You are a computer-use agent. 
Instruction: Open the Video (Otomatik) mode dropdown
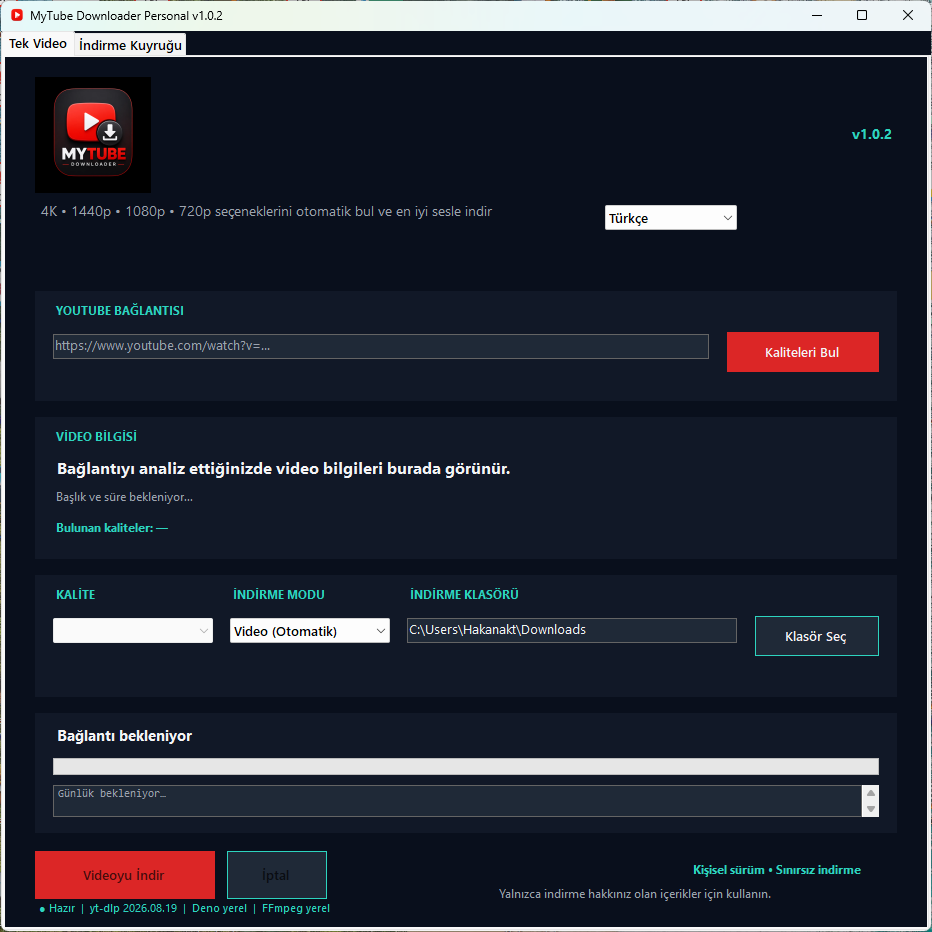(310, 631)
